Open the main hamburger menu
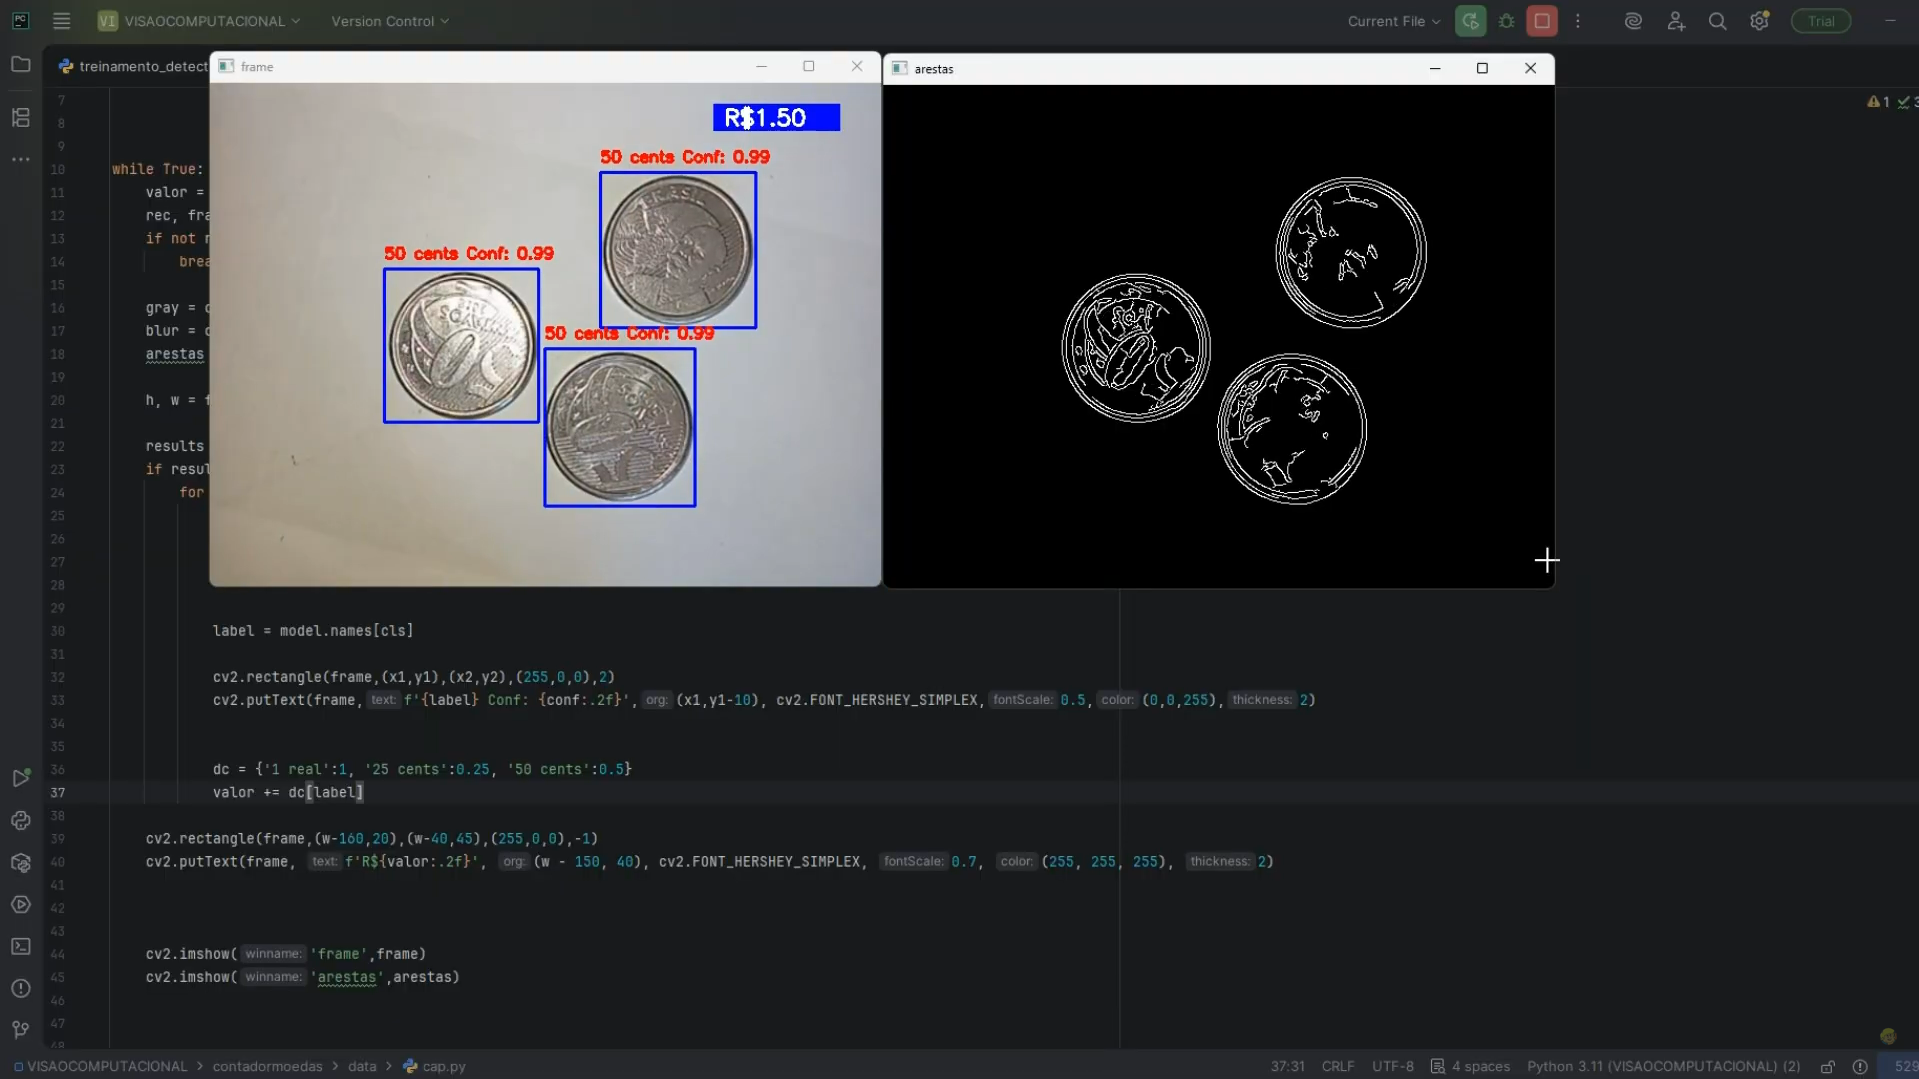This screenshot has width=1919, height=1079. point(61,21)
